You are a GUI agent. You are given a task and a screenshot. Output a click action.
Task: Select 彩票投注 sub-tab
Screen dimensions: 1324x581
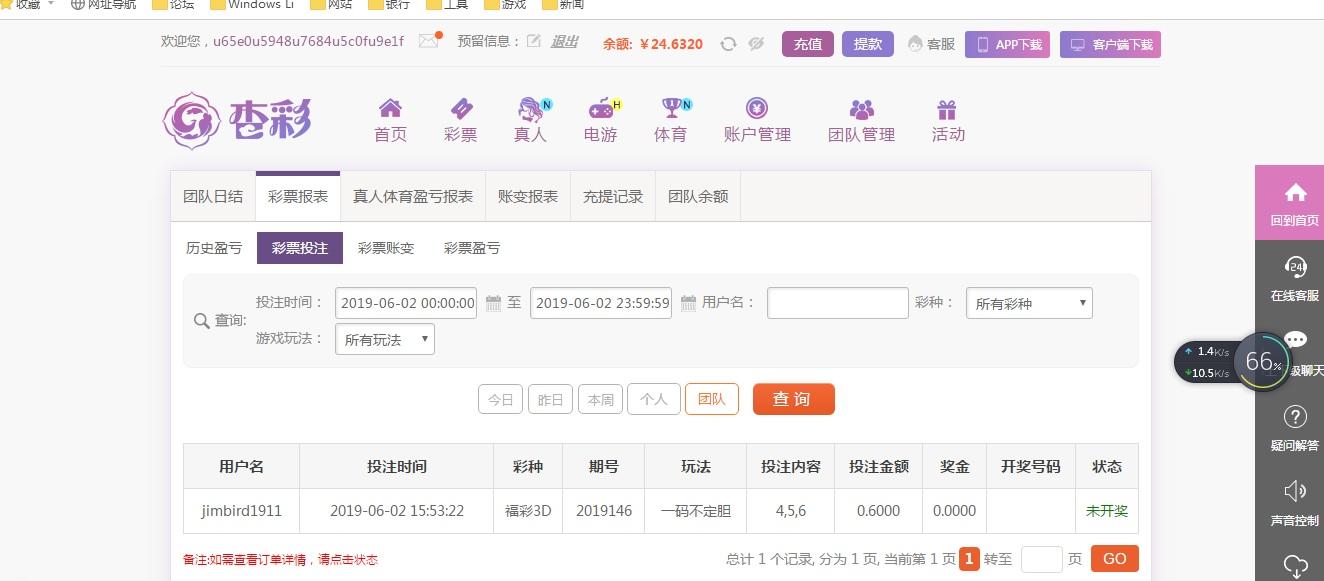(x=300, y=248)
